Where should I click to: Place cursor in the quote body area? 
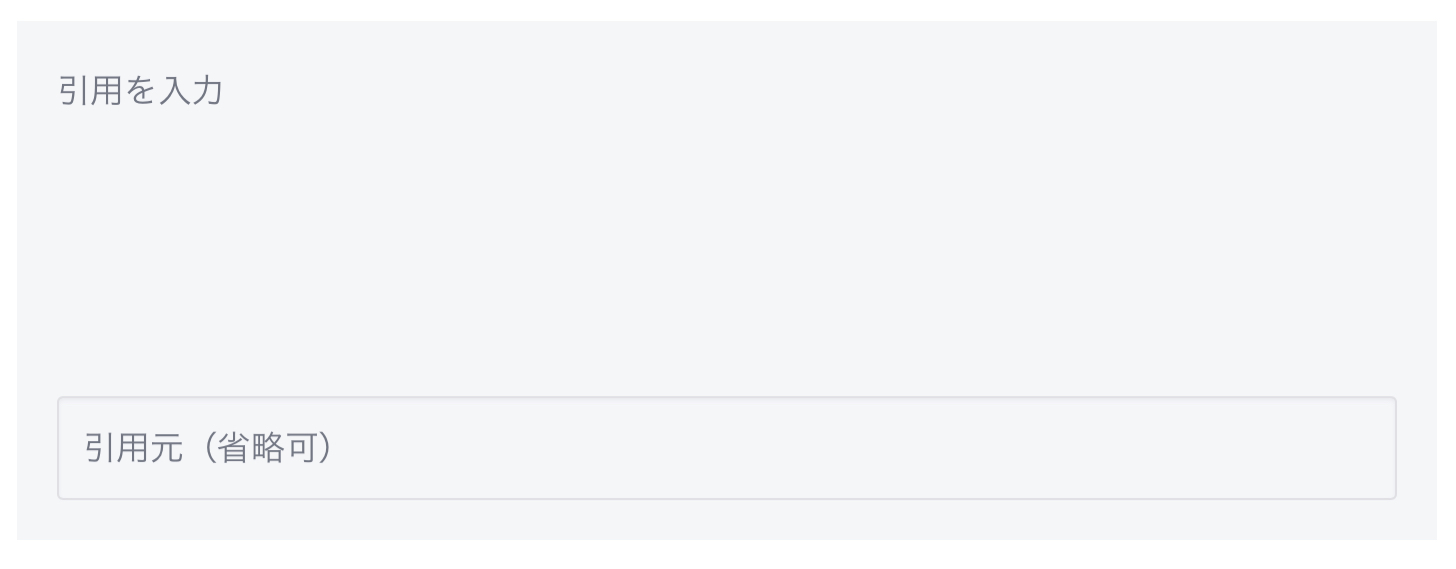[x=726, y=210]
